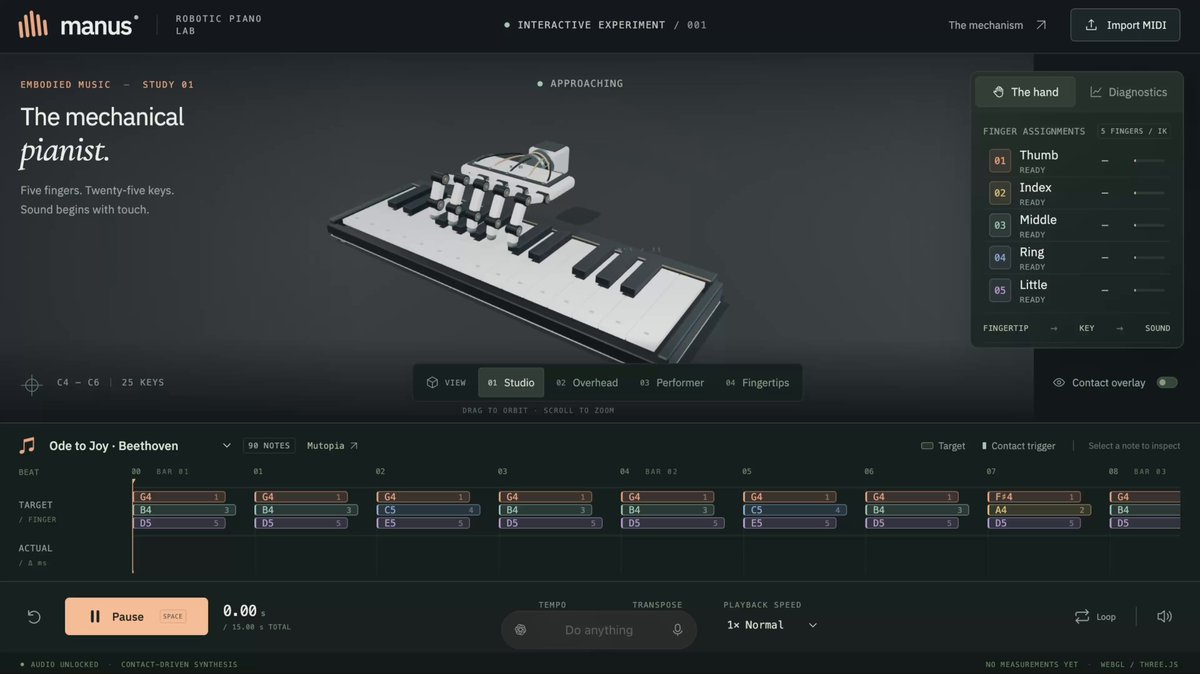Select the B4 note at beat 06
Viewport: 1200px width, 674px height.
pos(916,510)
